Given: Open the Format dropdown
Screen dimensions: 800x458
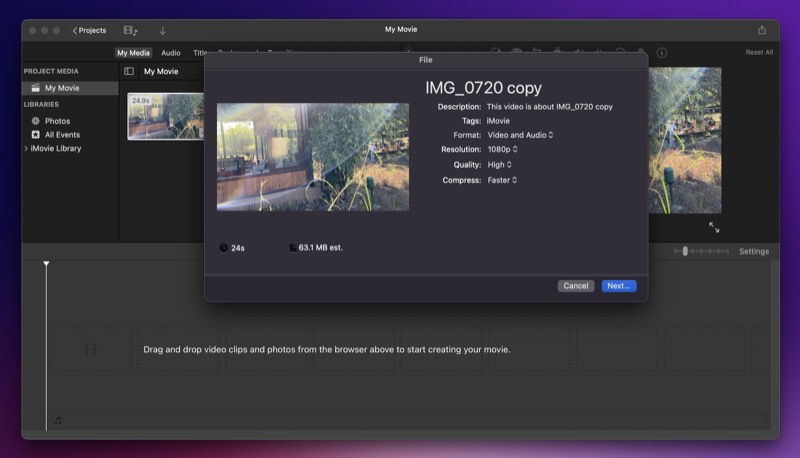Looking at the screenshot, I should [x=520, y=135].
